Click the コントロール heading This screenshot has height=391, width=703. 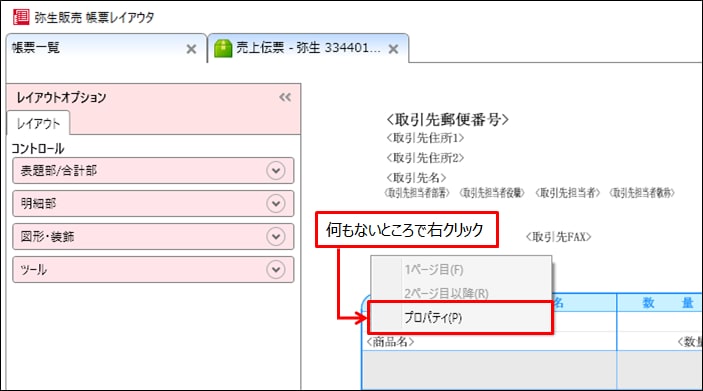[38, 148]
